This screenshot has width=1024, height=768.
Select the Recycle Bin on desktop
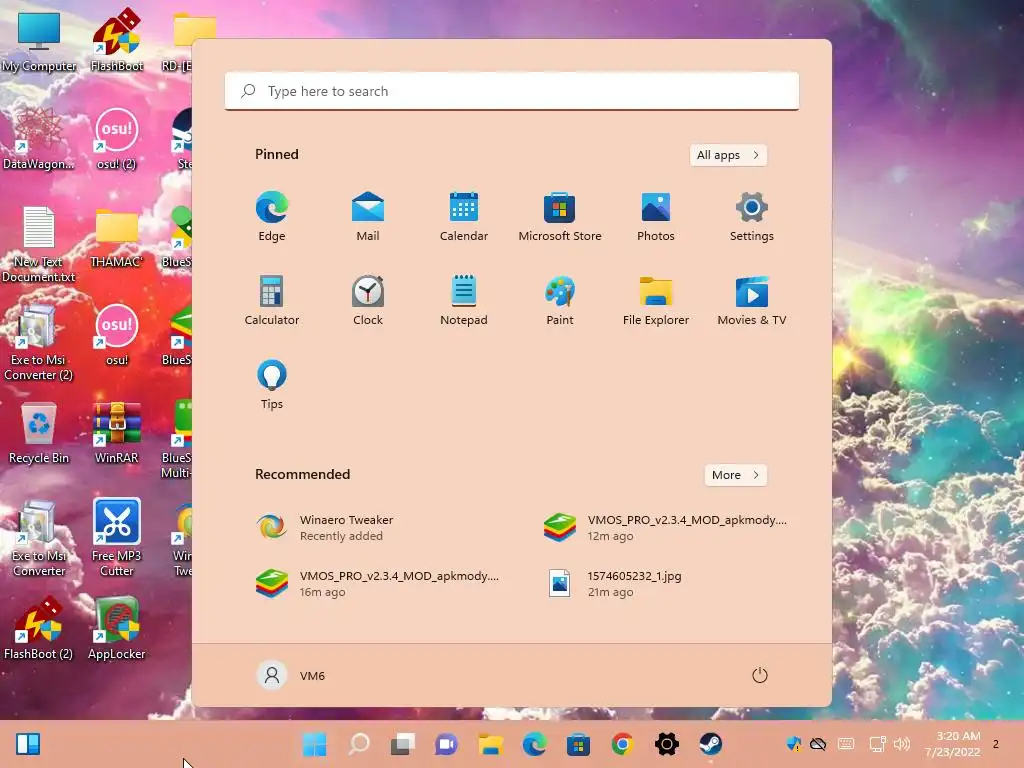click(x=39, y=433)
